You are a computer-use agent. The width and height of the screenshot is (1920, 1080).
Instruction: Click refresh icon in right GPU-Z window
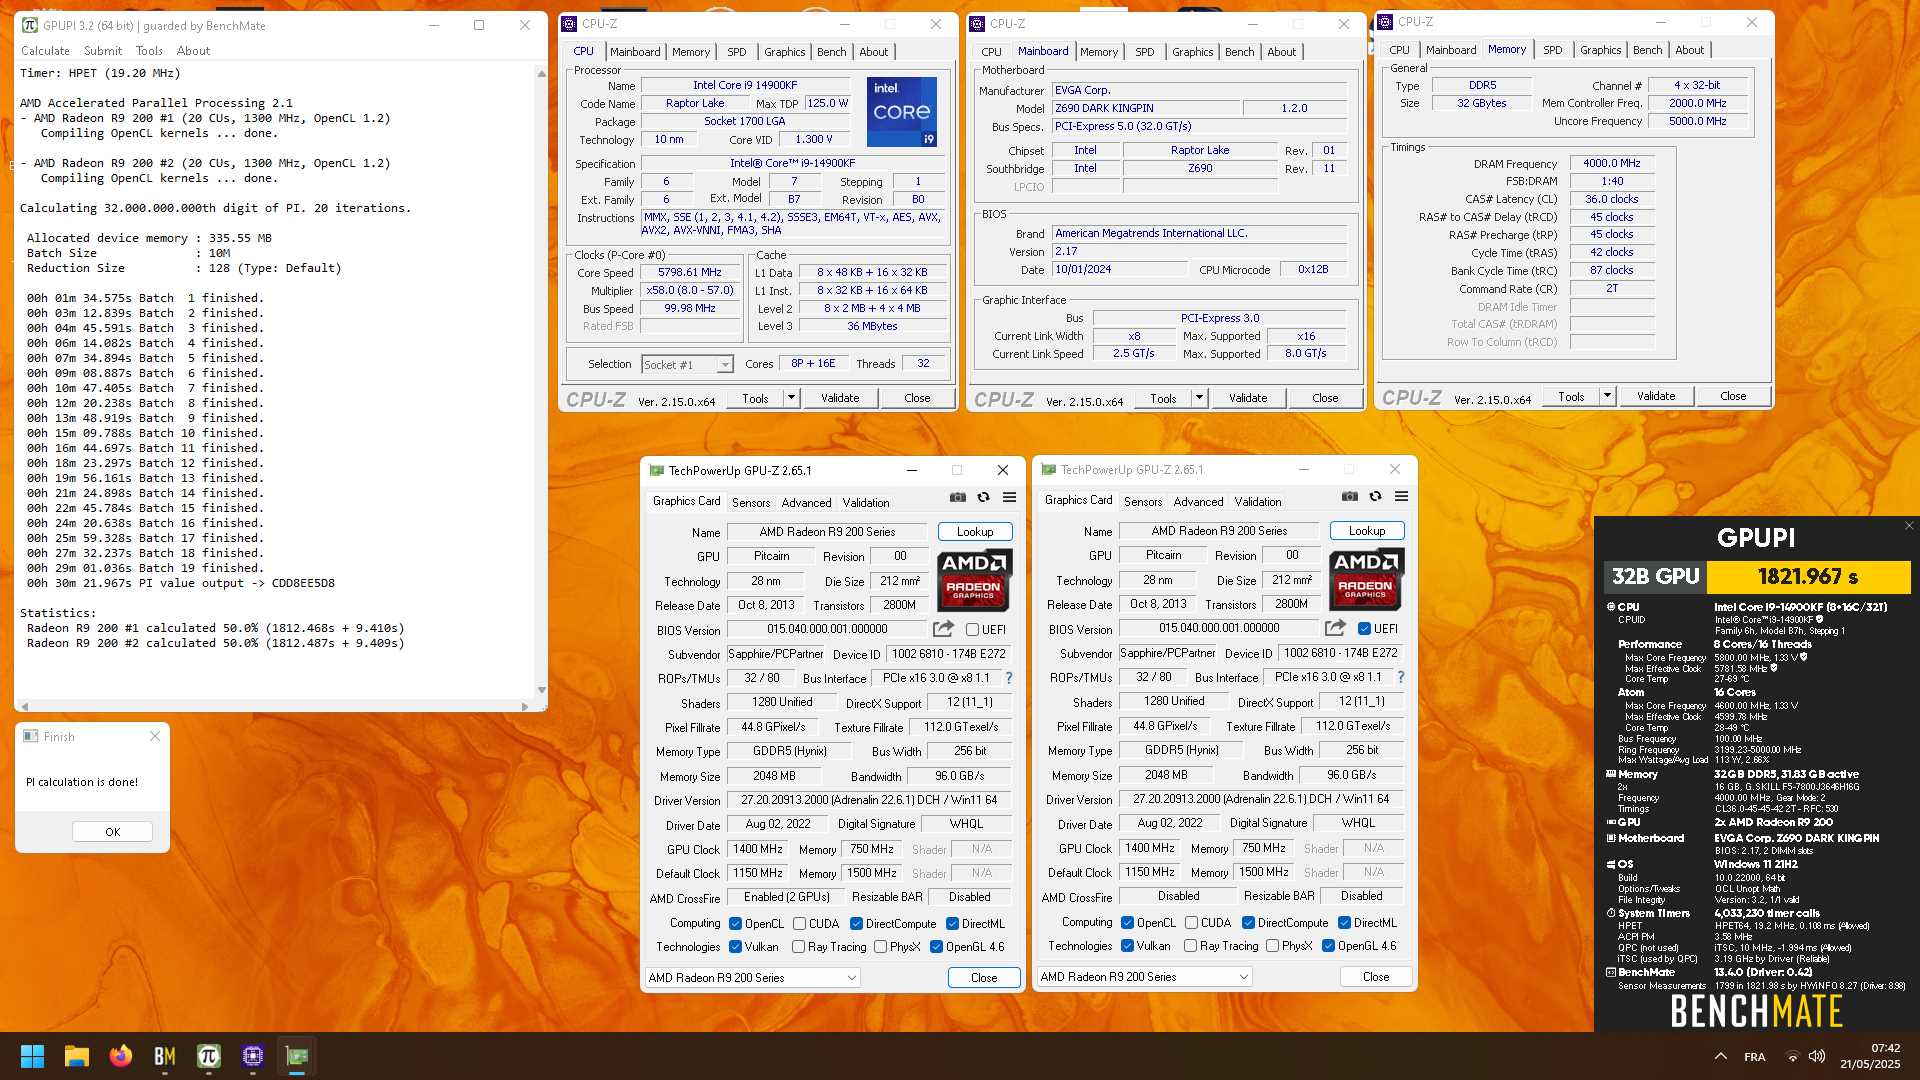pyautogui.click(x=1375, y=496)
